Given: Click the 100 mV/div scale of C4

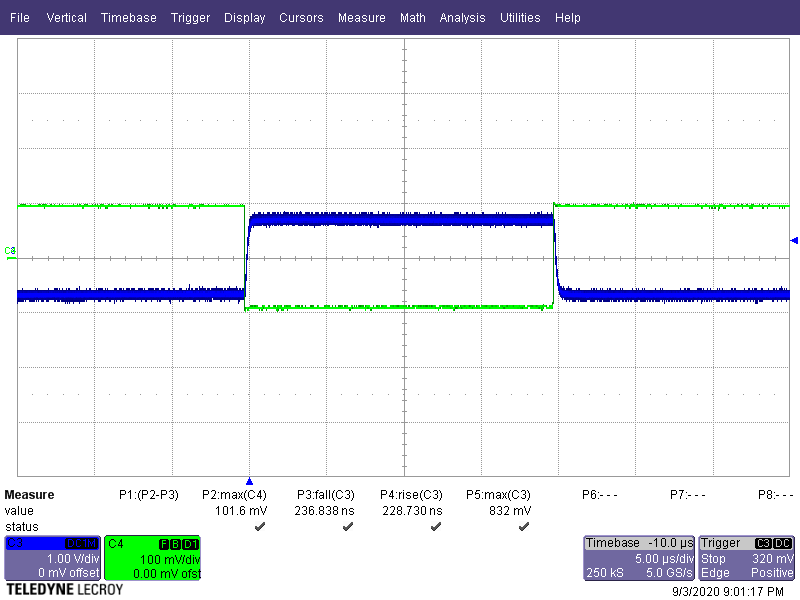Looking at the screenshot, I should (170, 559).
